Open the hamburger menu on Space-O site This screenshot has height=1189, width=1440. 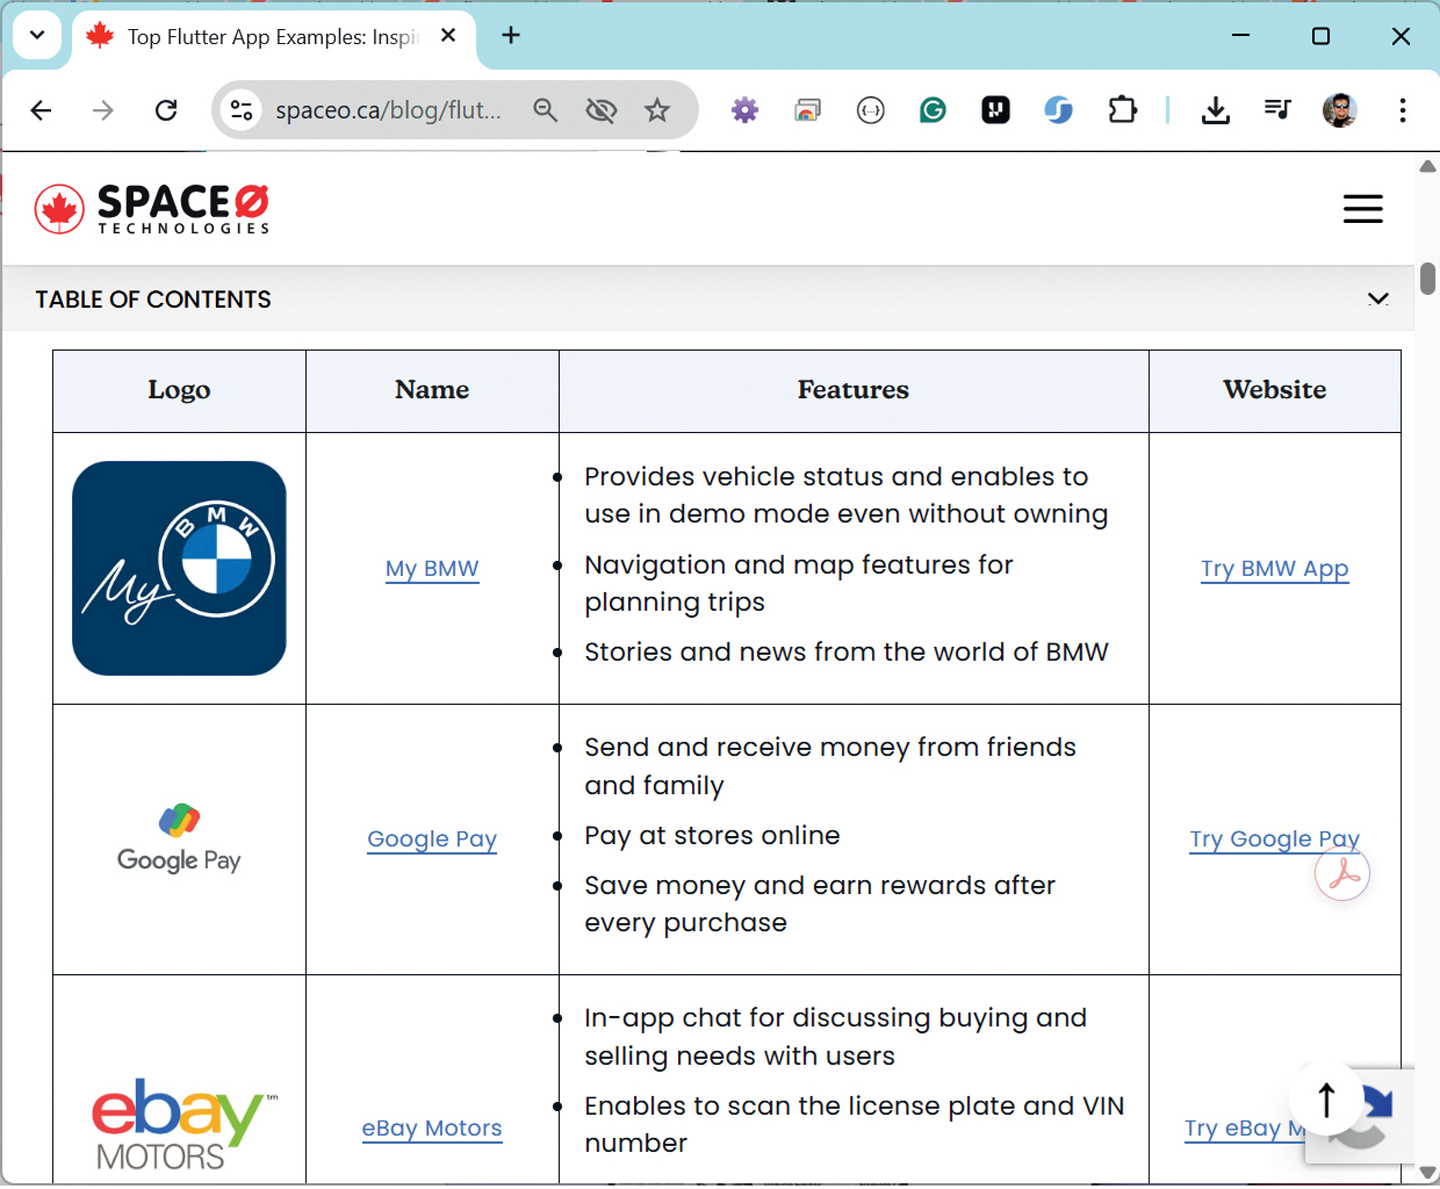[1362, 209]
